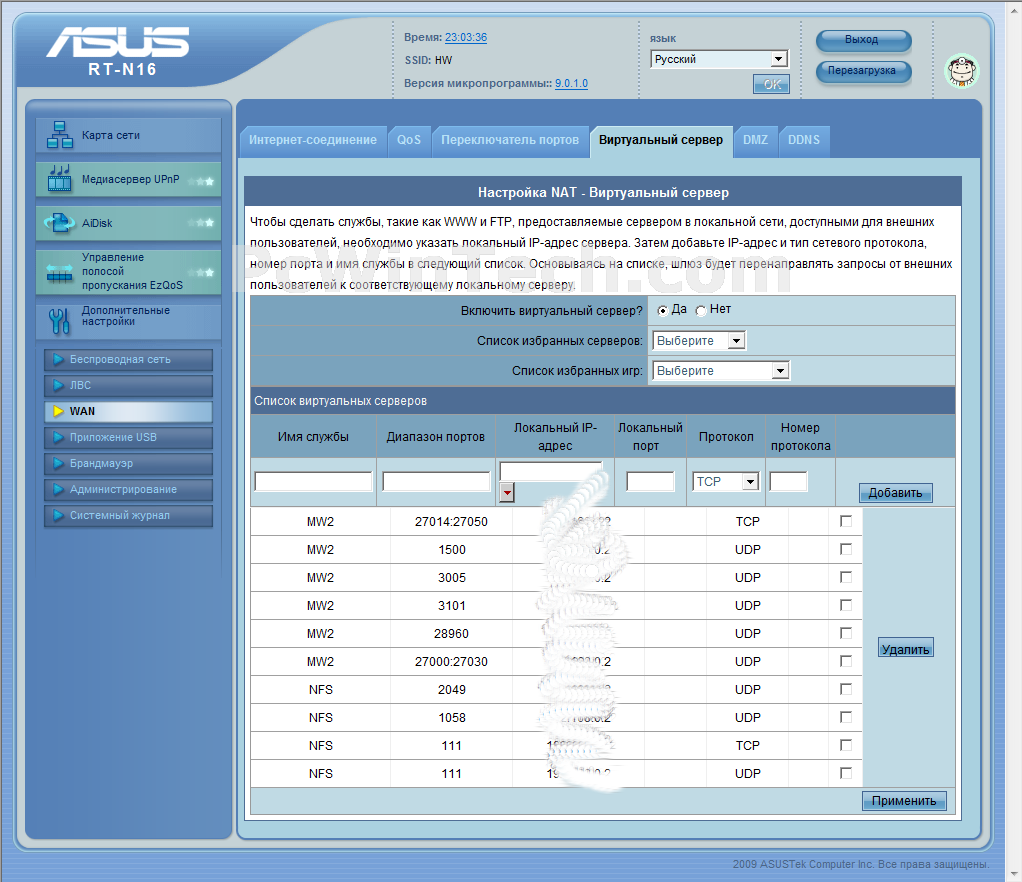Check the NFS port 2049 row
1022x882 pixels.
tap(846, 689)
